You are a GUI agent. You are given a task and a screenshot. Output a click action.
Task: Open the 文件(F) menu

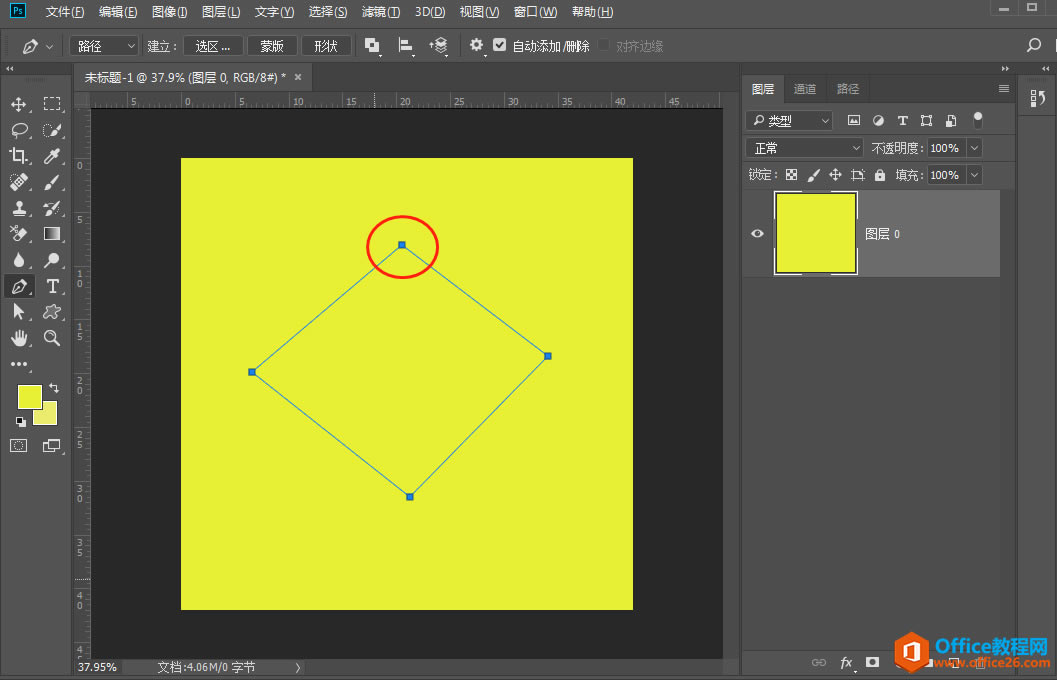tap(65, 12)
